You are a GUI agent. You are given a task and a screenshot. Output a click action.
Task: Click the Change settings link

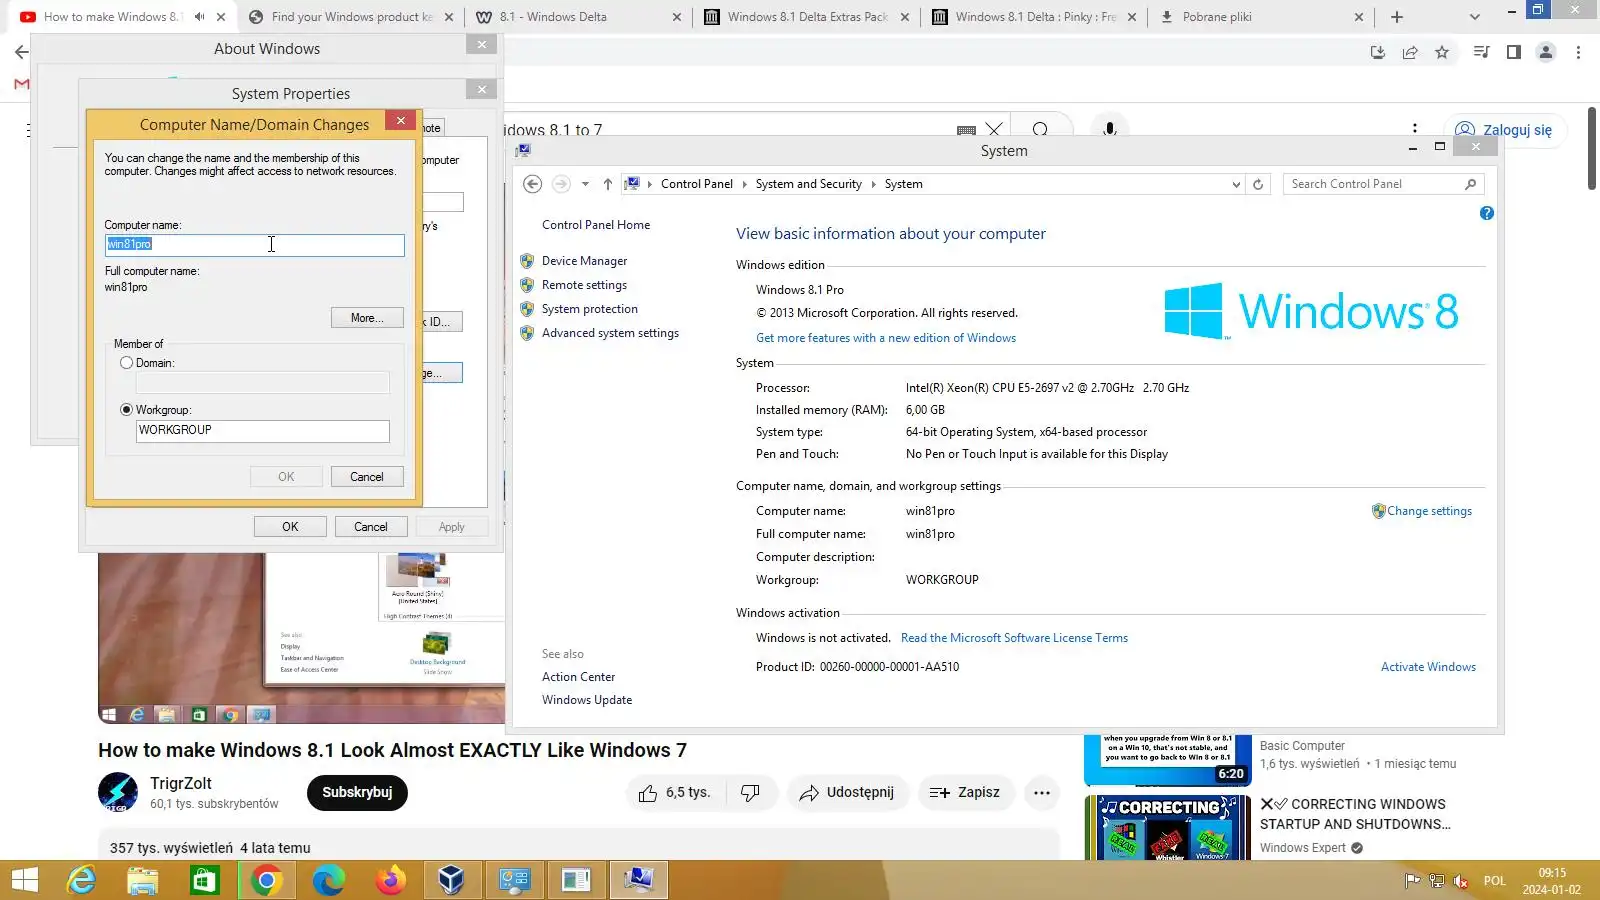click(1429, 511)
